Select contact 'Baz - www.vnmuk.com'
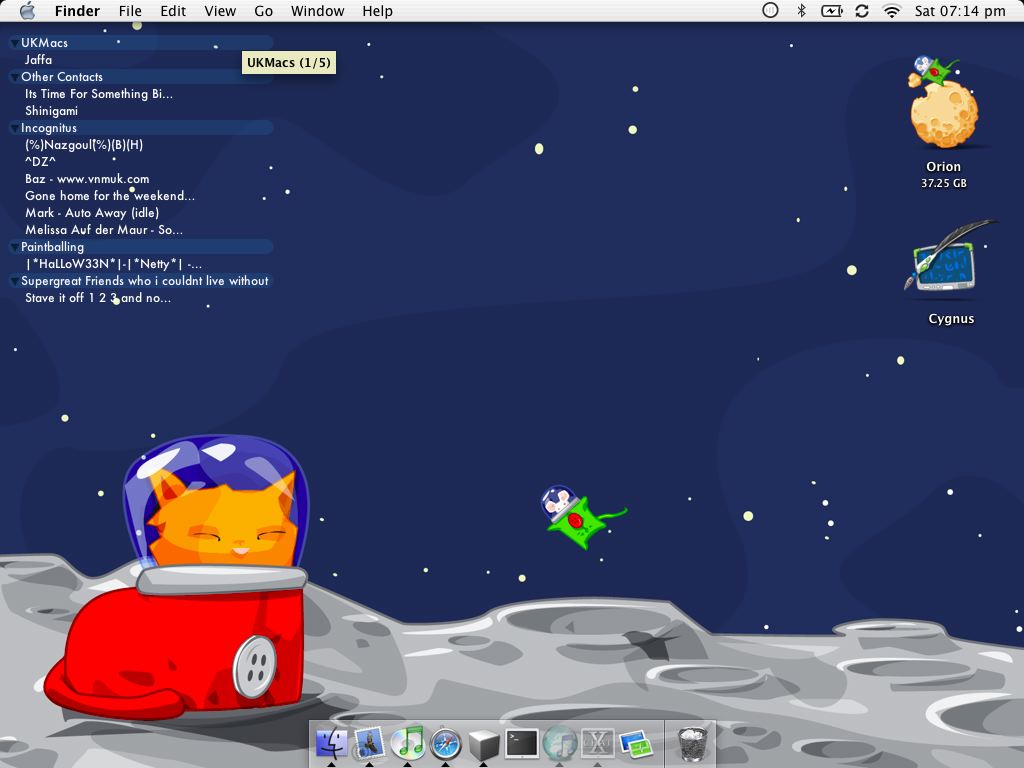This screenshot has width=1024, height=768. (x=87, y=178)
